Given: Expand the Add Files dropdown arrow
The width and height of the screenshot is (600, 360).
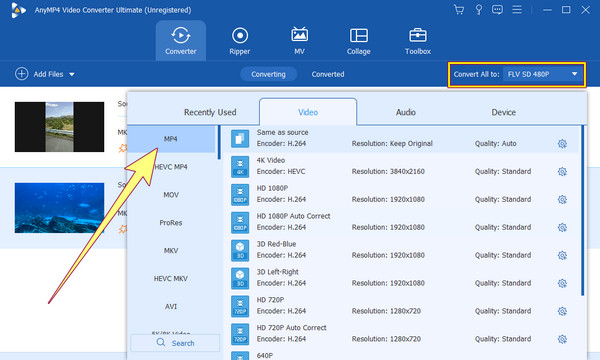Looking at the screenshot, I should point(72,74).
